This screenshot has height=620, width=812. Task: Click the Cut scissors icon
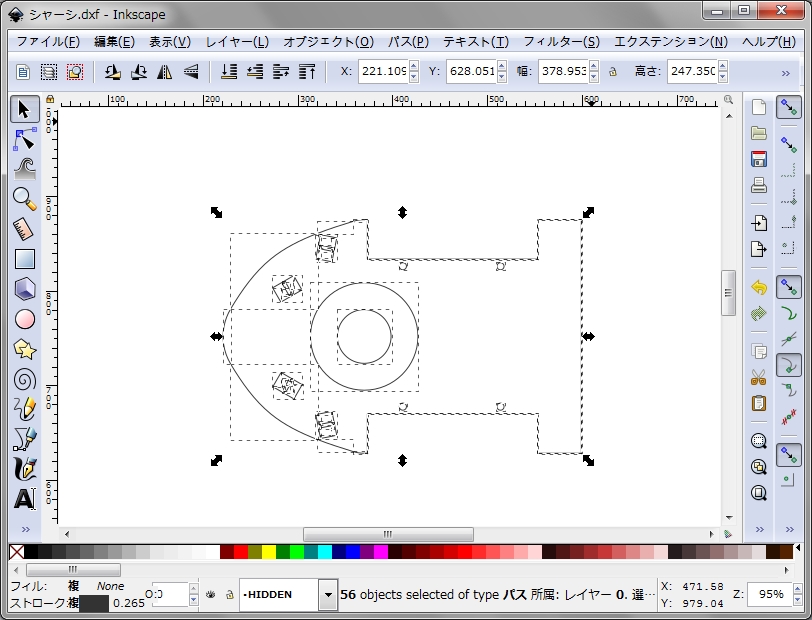pos(759,377)
